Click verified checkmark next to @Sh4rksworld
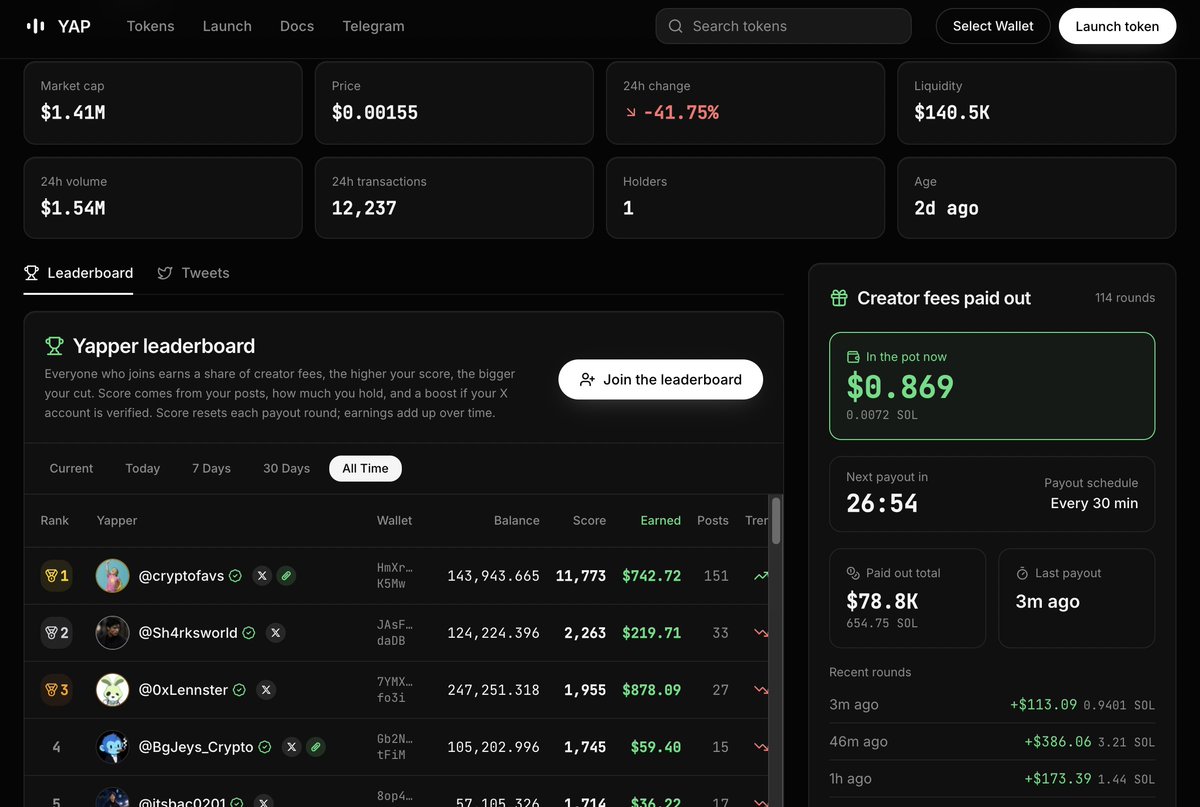The image size is (1200, 807). pyautogui.click(x=248, y=633)
